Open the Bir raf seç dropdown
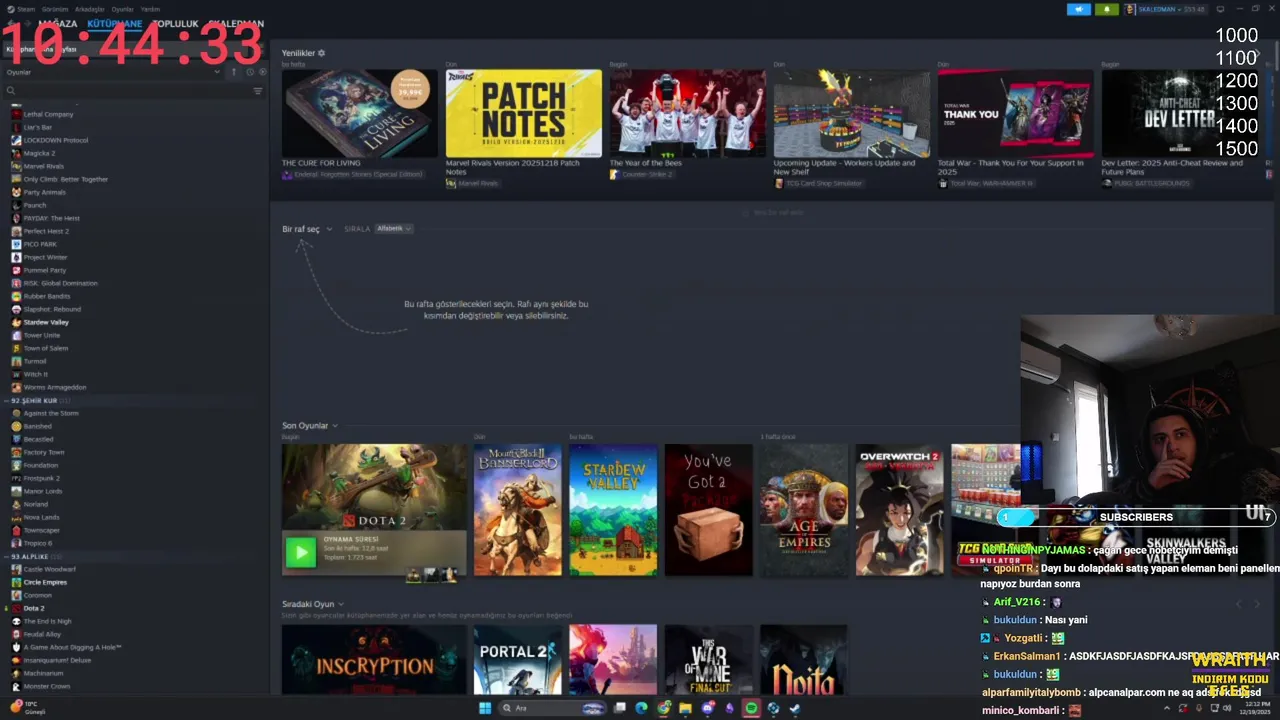This screenshot has height=720, width=1280. tap(307, 229)
